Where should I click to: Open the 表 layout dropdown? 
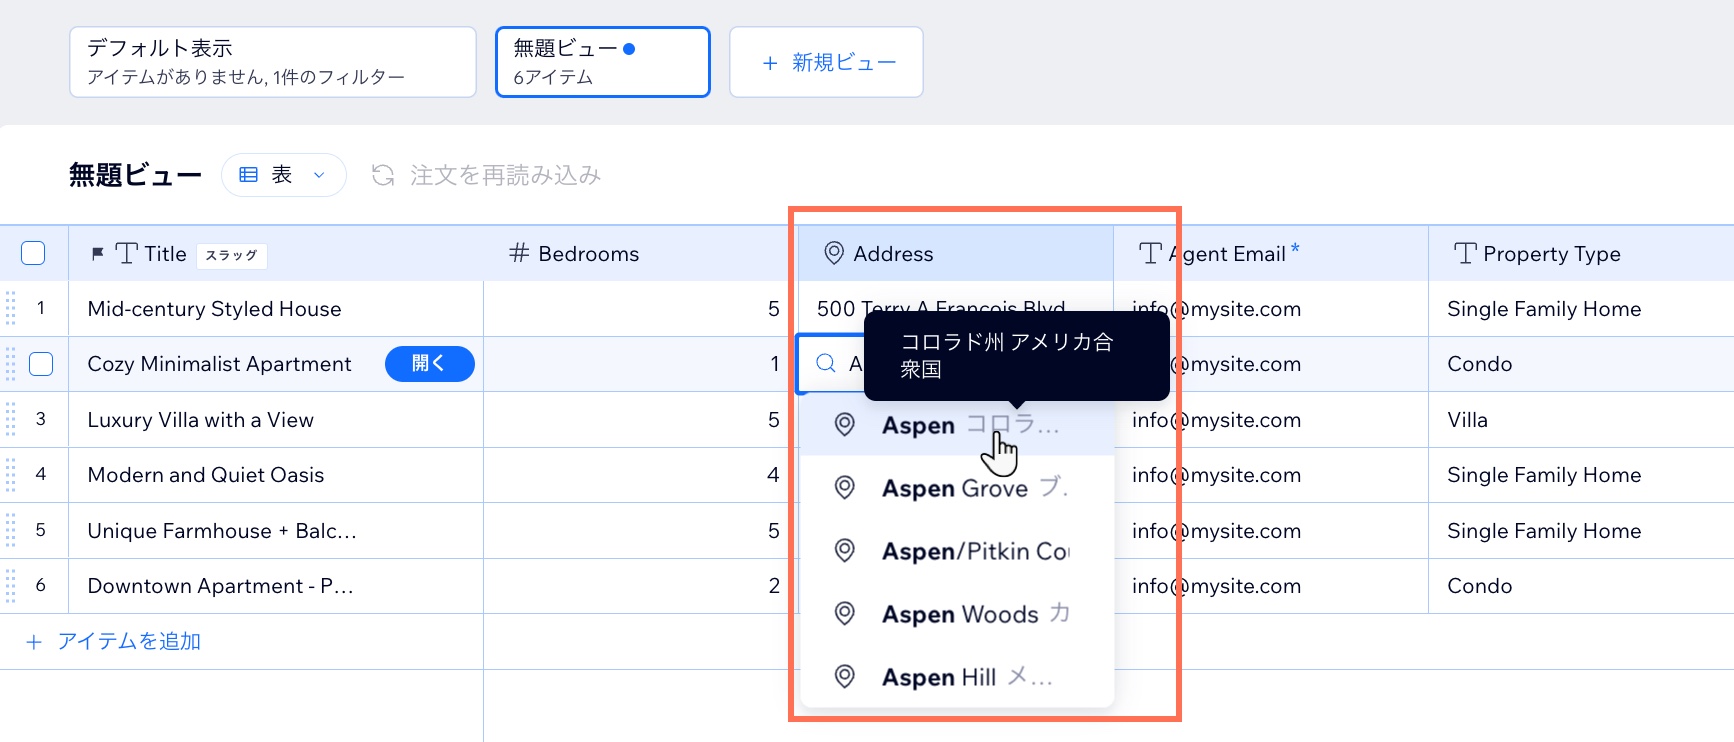pyautogui.click(x=284, y=176)
